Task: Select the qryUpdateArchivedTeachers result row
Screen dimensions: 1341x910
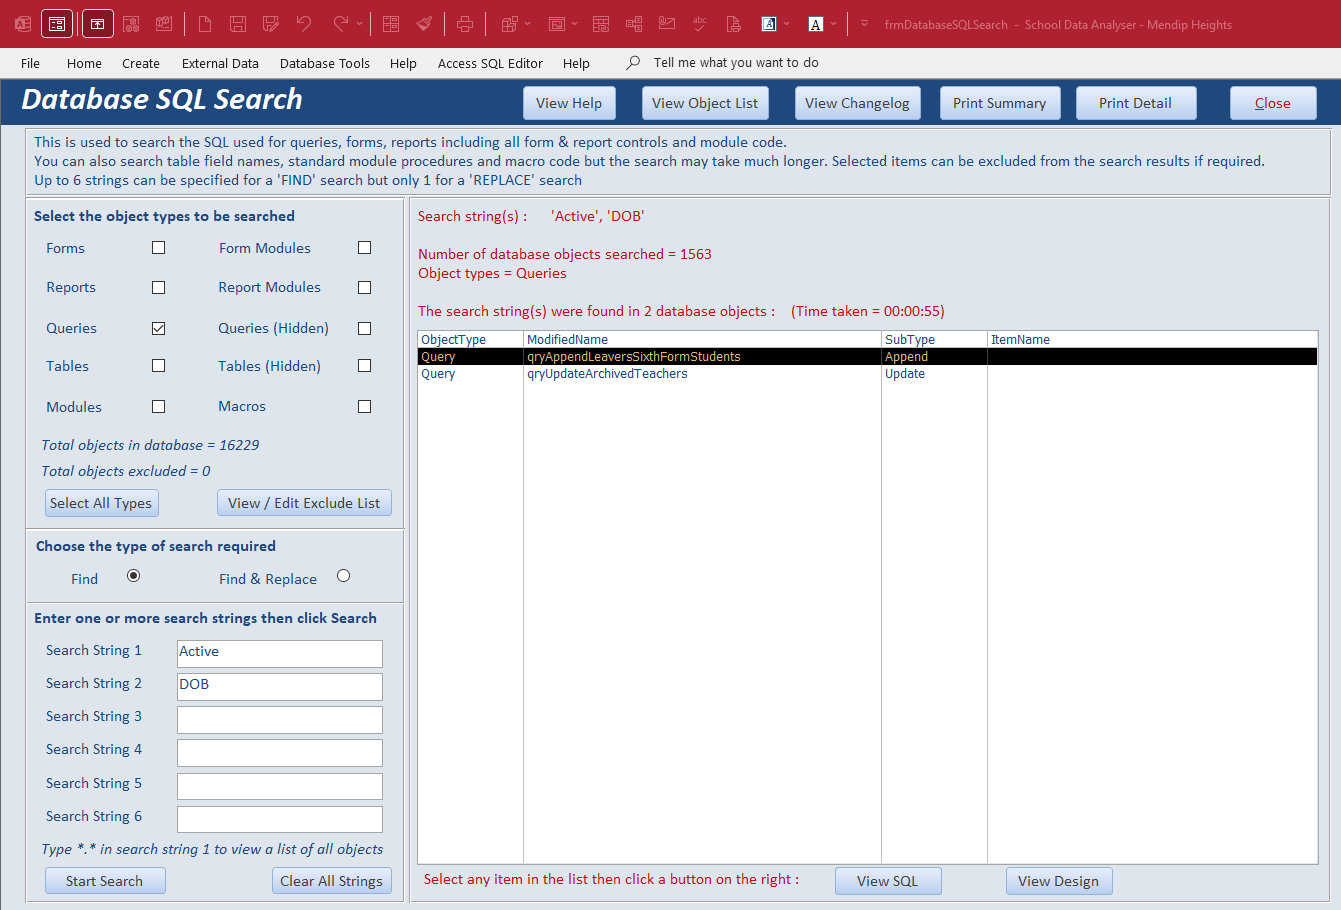Action: click(x=867, y=374)
